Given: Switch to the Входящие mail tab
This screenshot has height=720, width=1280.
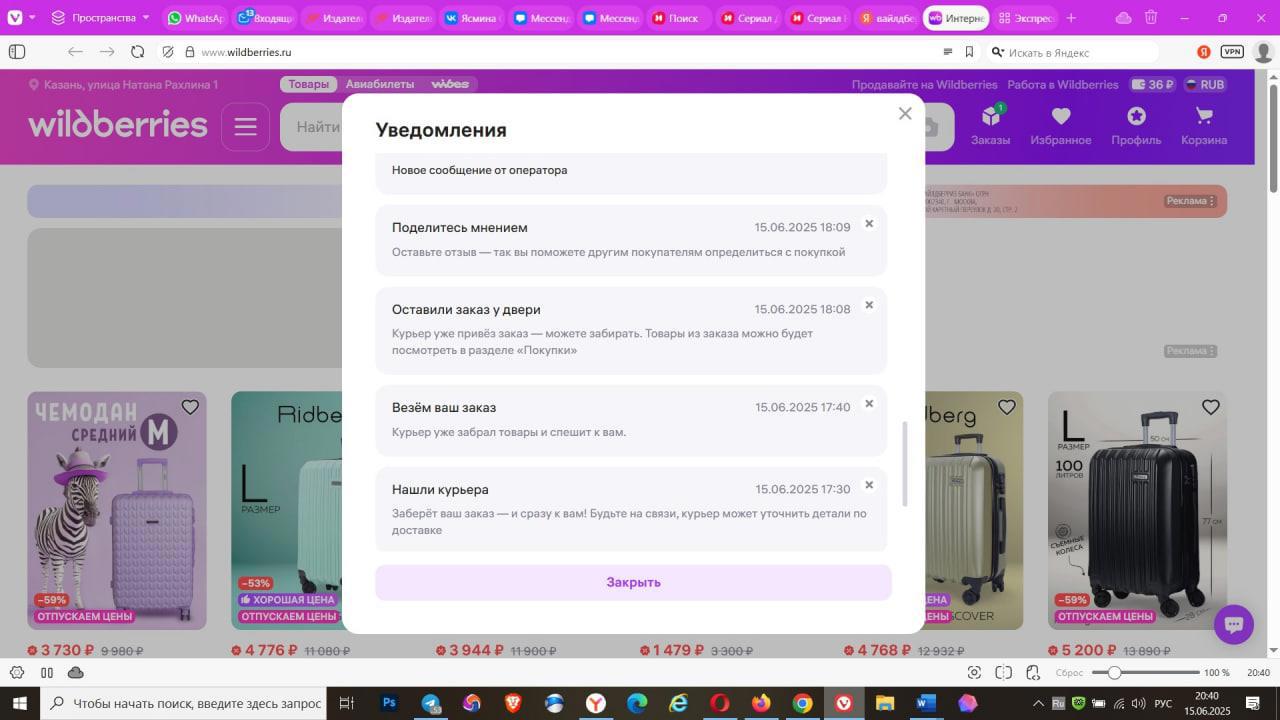Looking at the screenshot, I should click(x=263, y=18).
